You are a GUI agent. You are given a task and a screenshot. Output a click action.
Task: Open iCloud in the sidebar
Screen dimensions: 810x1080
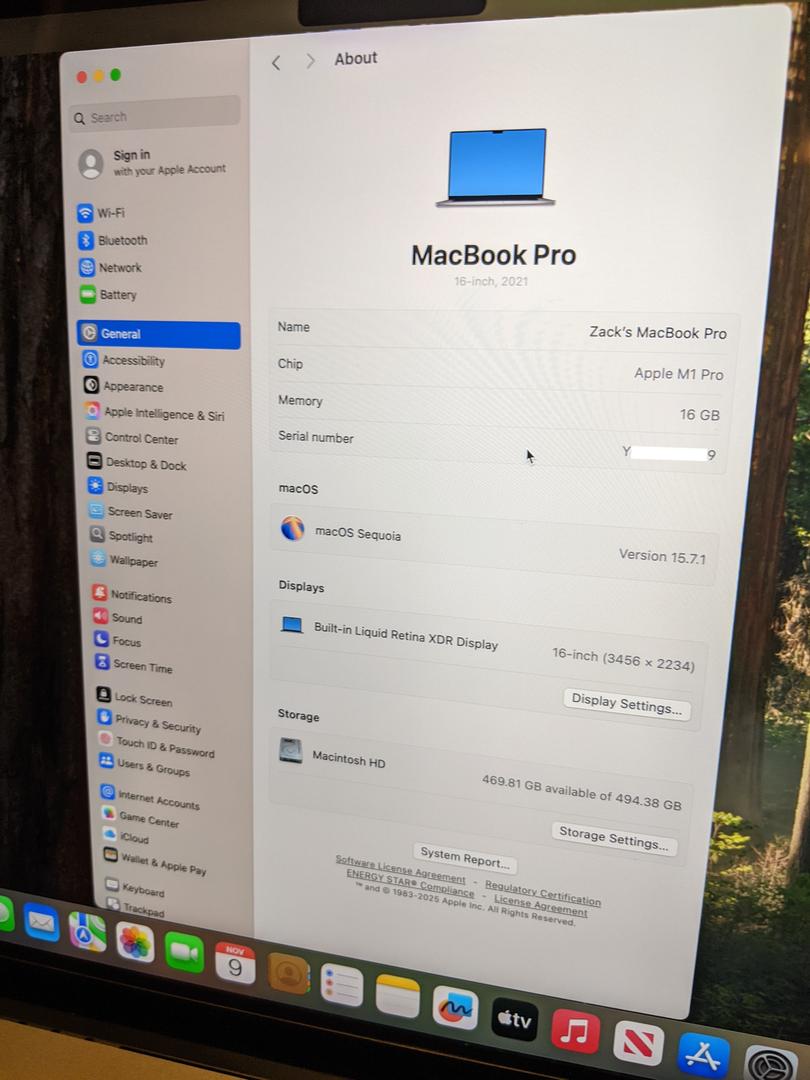(126, 838)
